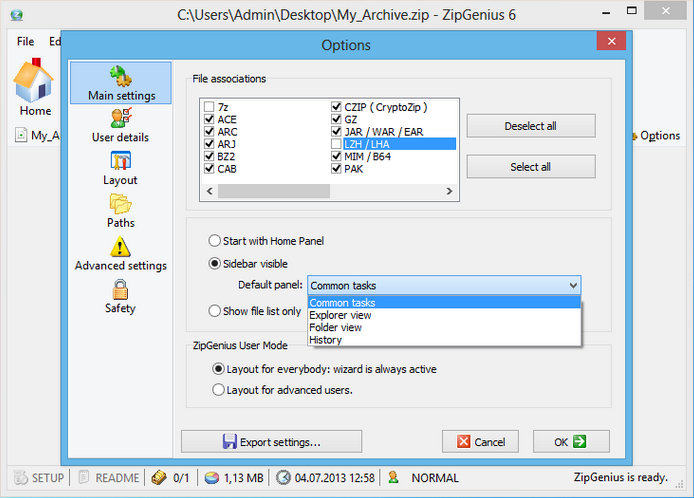Pick Common tasks from dropdown list
The width and height of the screenshot is (694, 498).
coord(444,303)
